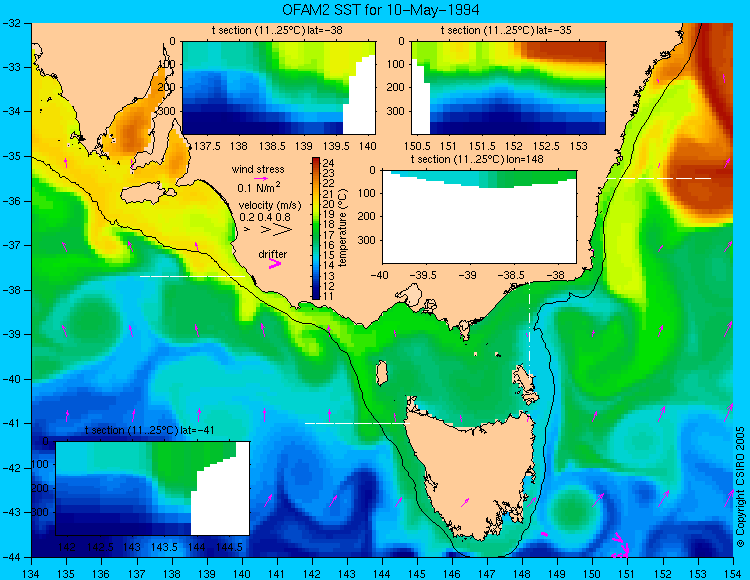
Task: Click the white dashed section line at 35°S
Action: coord(658,178)
